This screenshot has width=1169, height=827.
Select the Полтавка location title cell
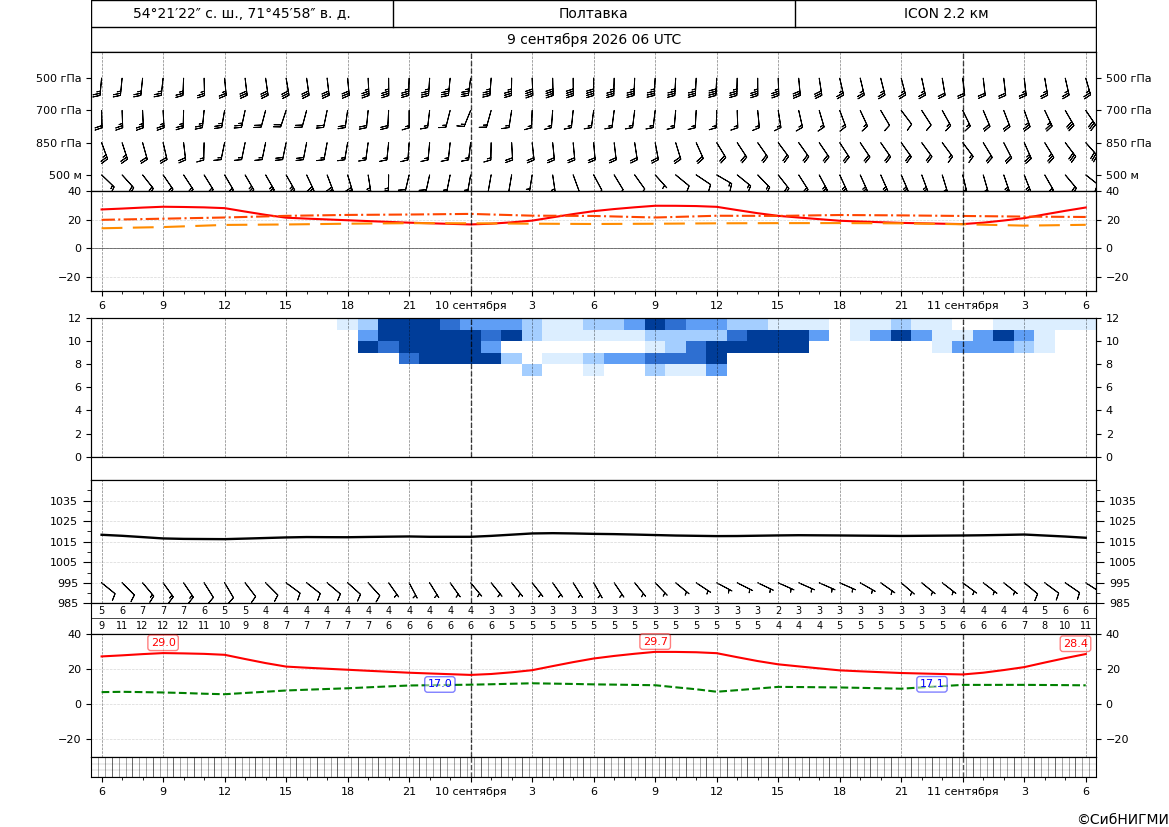point(593,13)
